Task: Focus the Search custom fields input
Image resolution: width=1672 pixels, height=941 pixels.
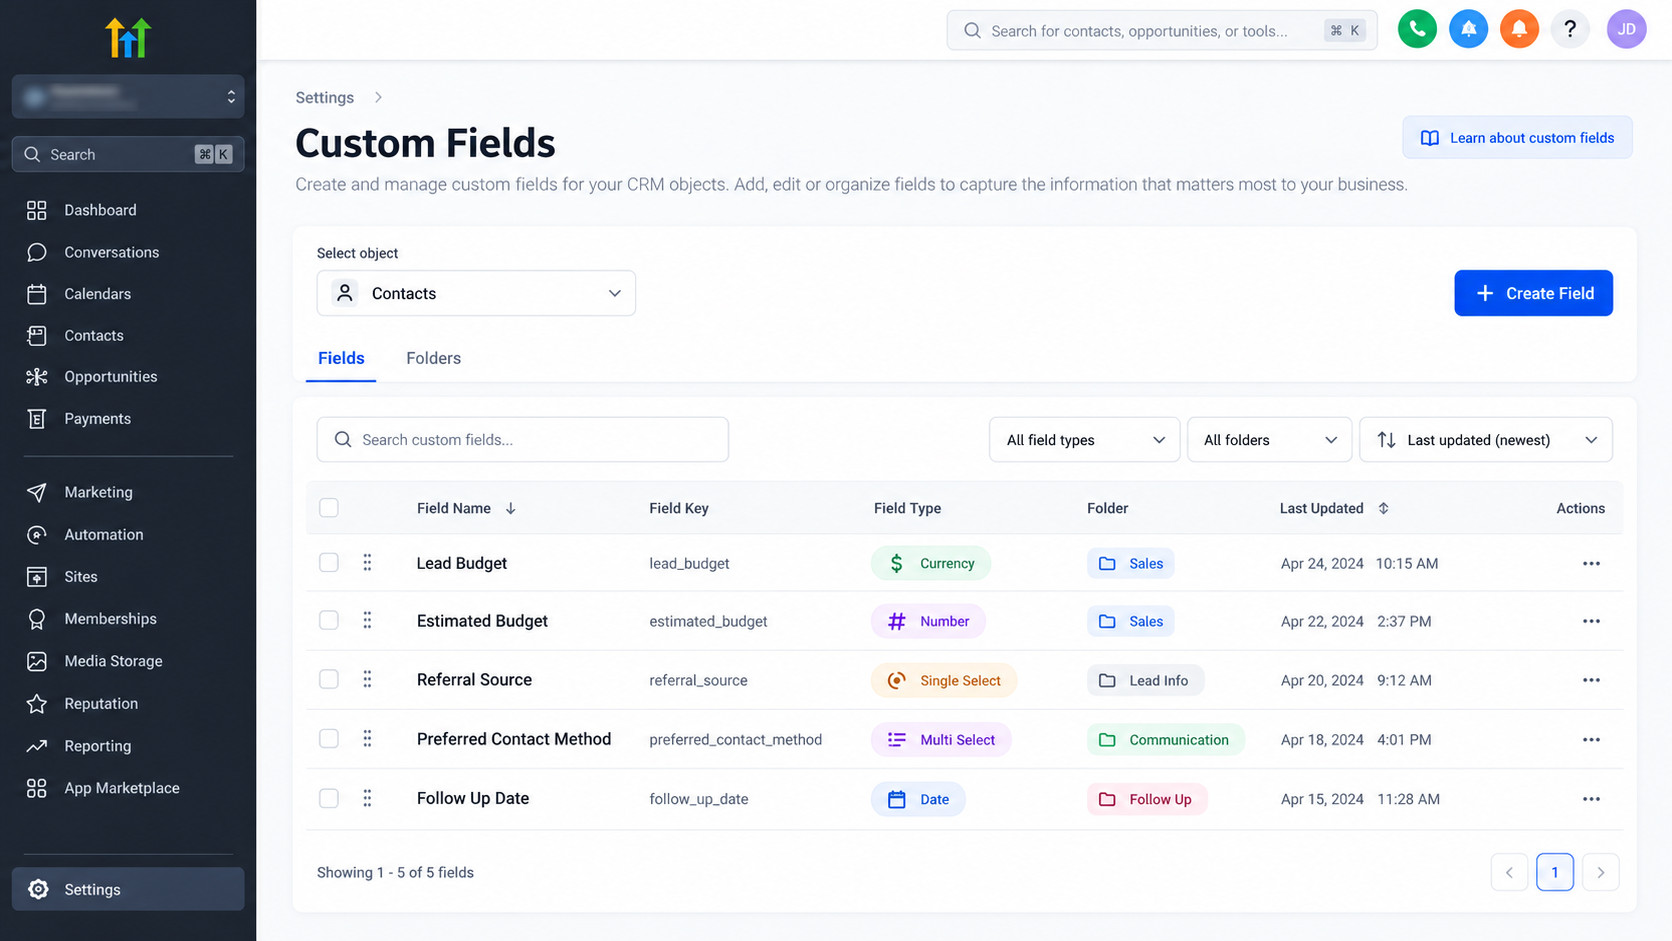Action: pyautogui.click(x=523, y=440)
